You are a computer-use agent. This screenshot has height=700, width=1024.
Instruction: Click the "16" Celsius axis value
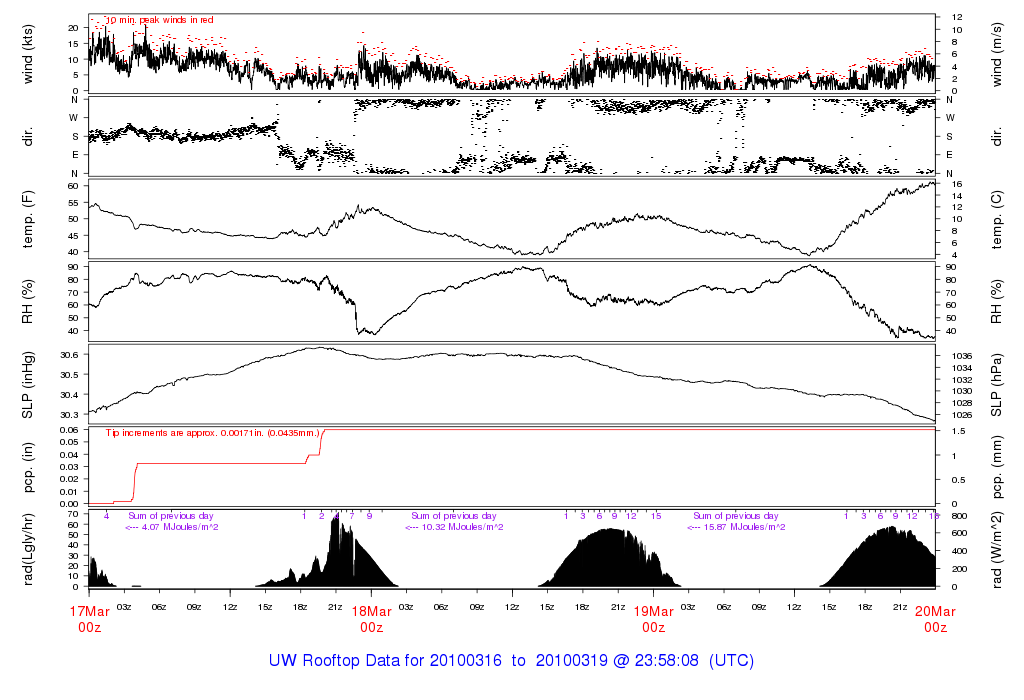click(957, 184)
